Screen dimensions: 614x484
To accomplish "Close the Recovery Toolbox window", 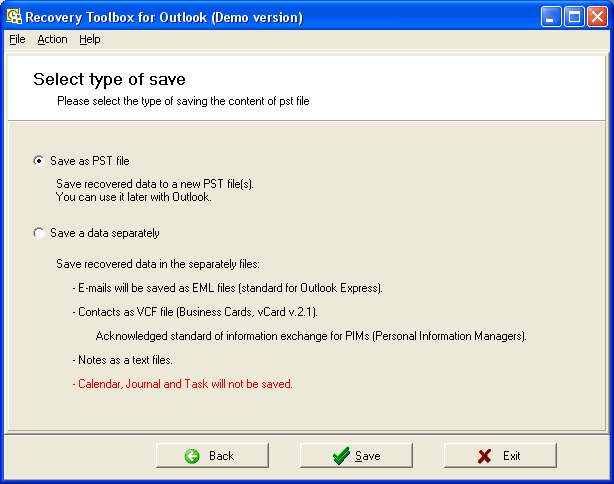I will (597, 17).
